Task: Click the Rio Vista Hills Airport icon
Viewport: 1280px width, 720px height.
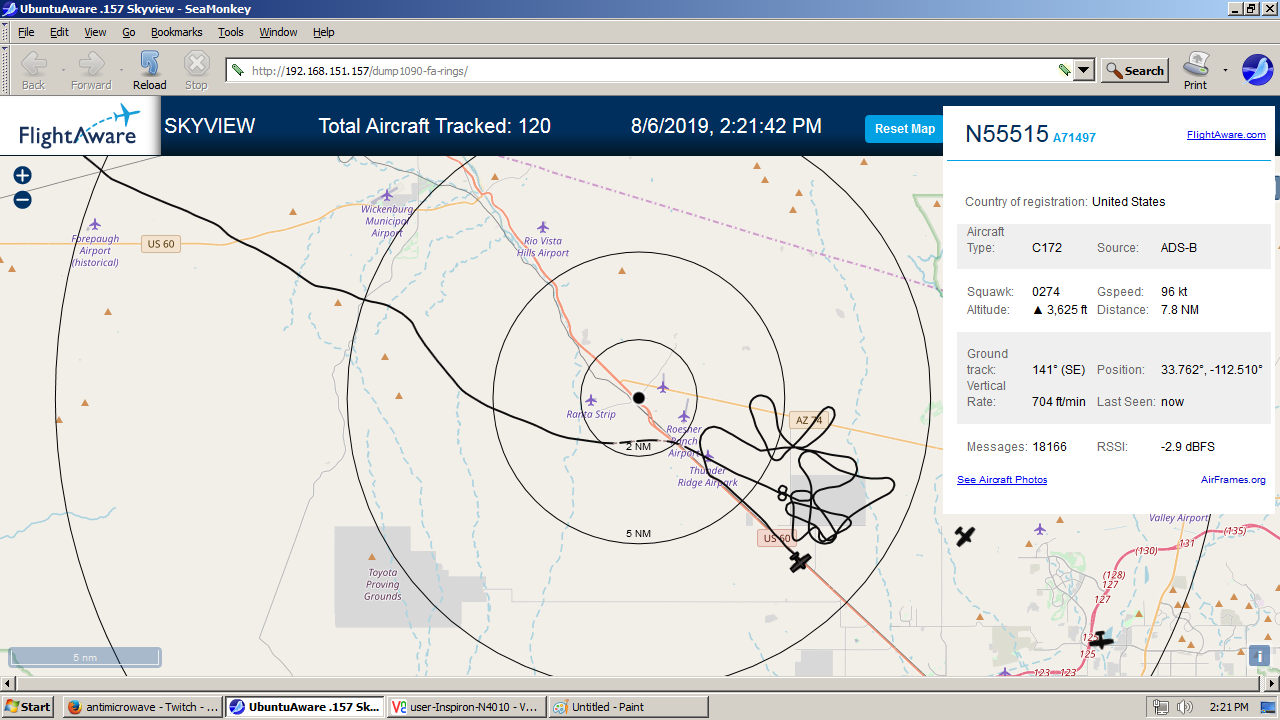Action: [543, 227]
